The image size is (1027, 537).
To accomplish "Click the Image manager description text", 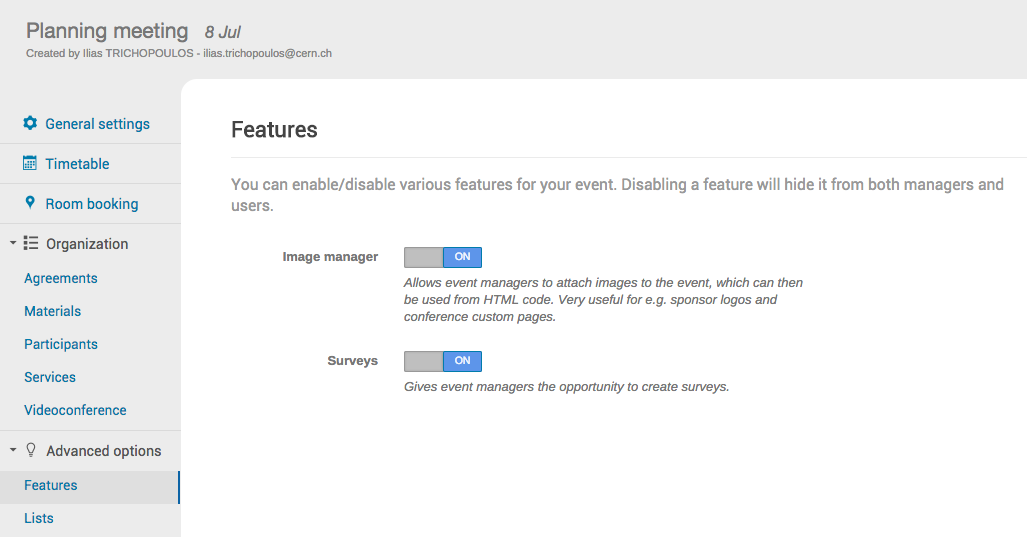I will (x=603, y=299).
